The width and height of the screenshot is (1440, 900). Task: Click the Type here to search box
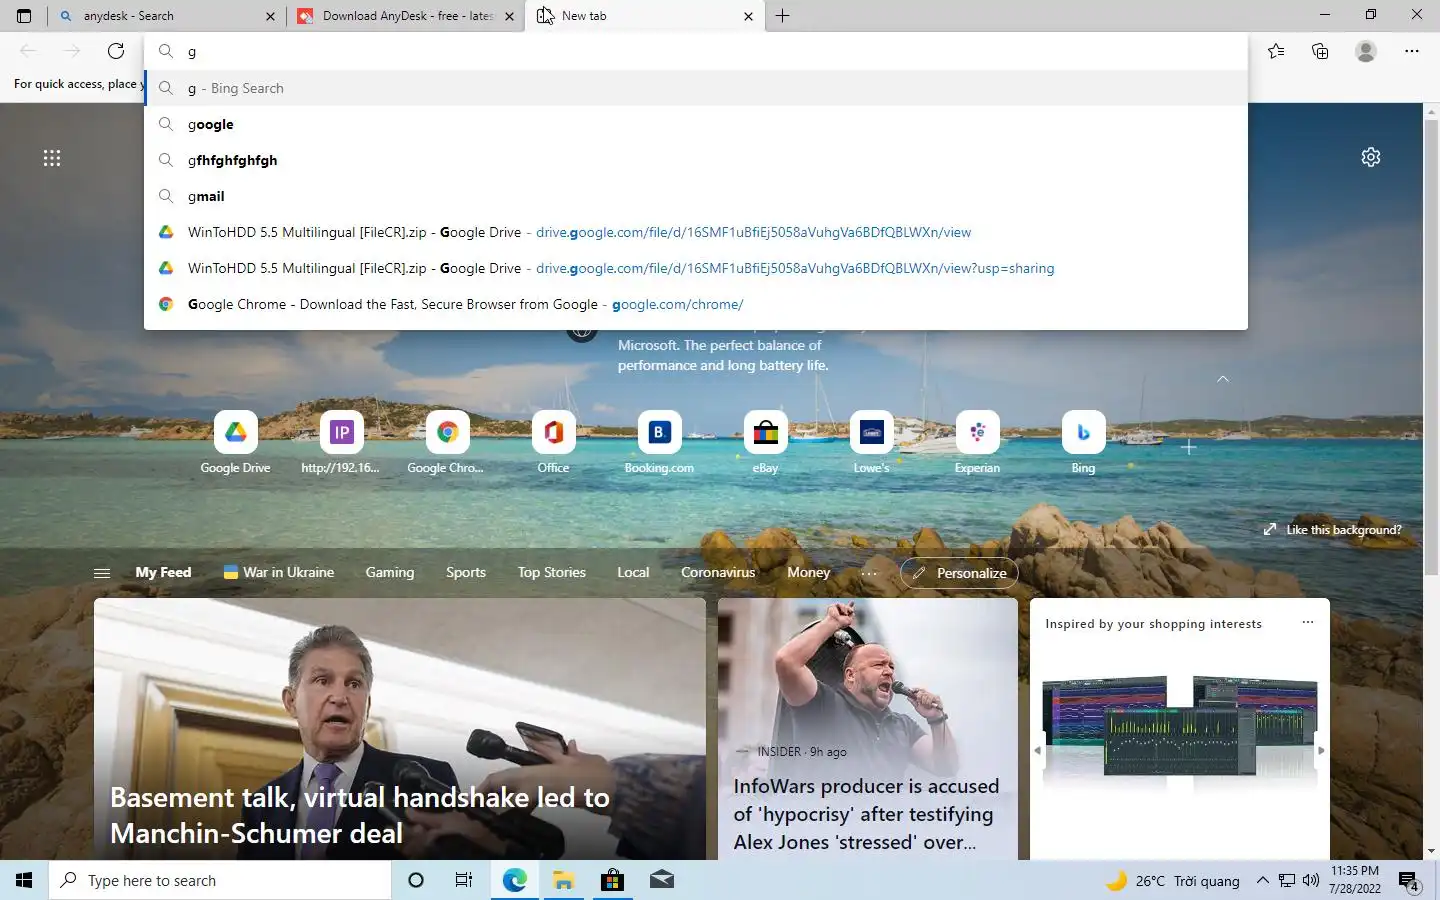click(220, 880)
